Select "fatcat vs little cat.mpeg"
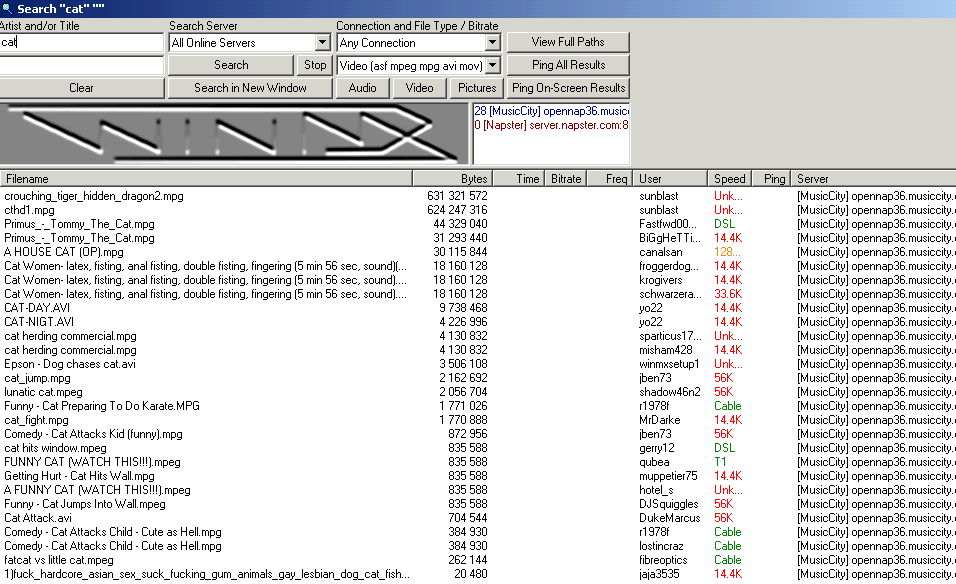The width and height of the screenshot is (956, 584). [59, 561]
